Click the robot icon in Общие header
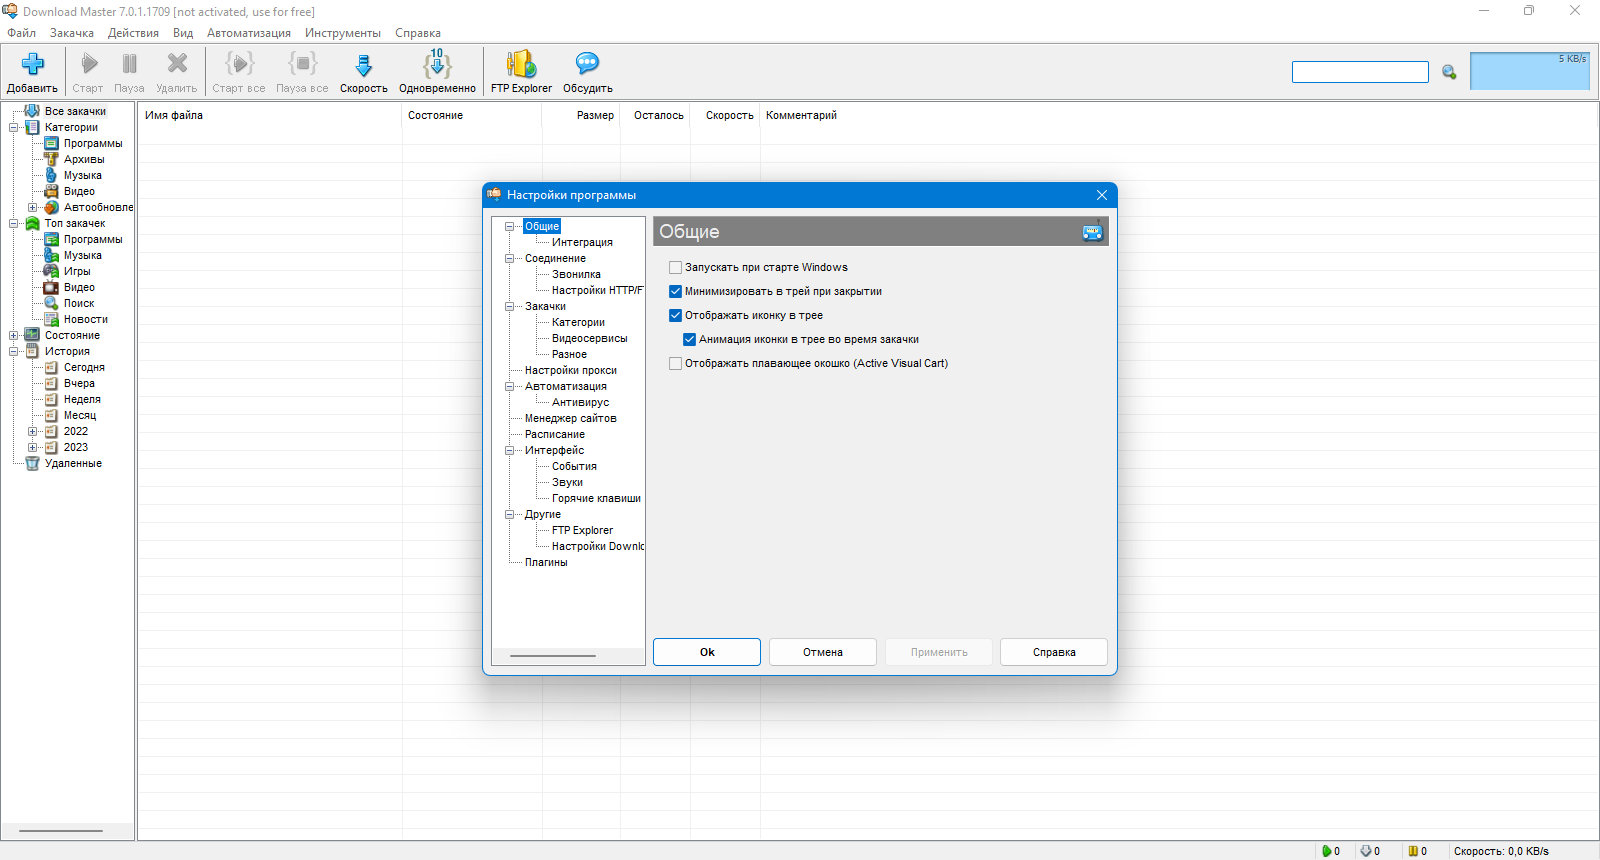This screenshot has width=1600, height=860. (1093, 231)
